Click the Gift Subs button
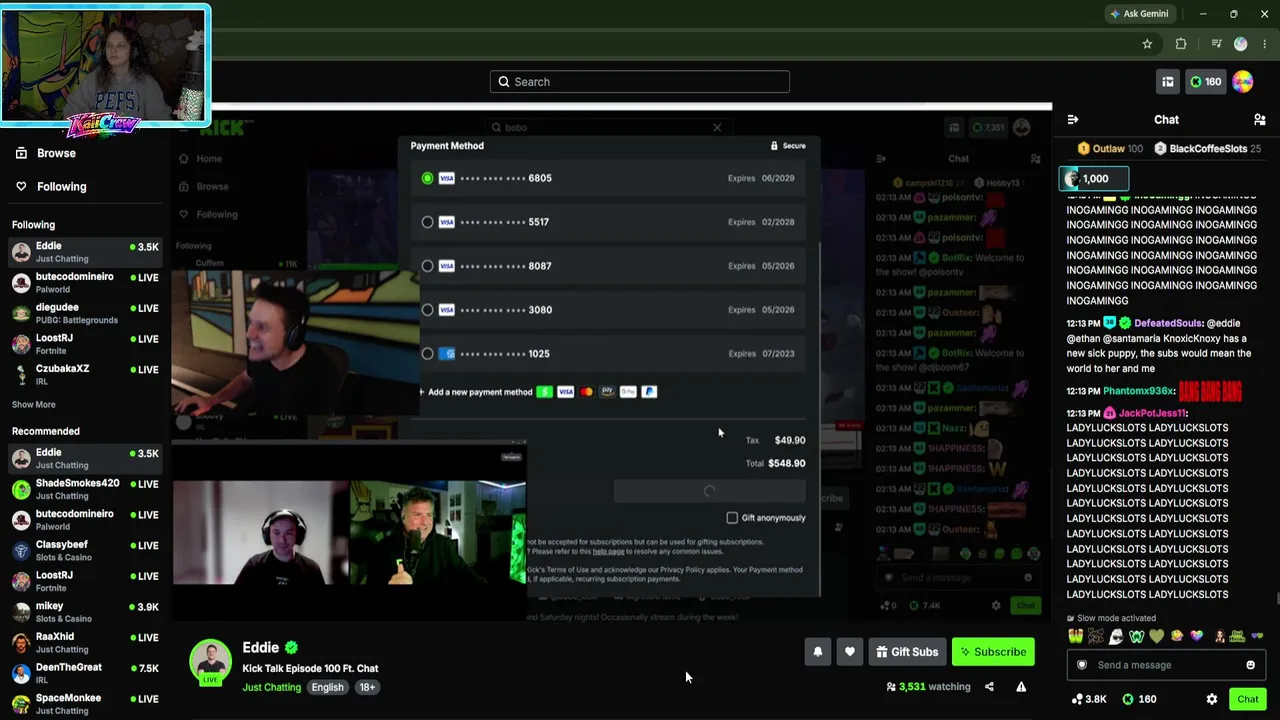Screen dimensions: 1280x720 (907, 652)
